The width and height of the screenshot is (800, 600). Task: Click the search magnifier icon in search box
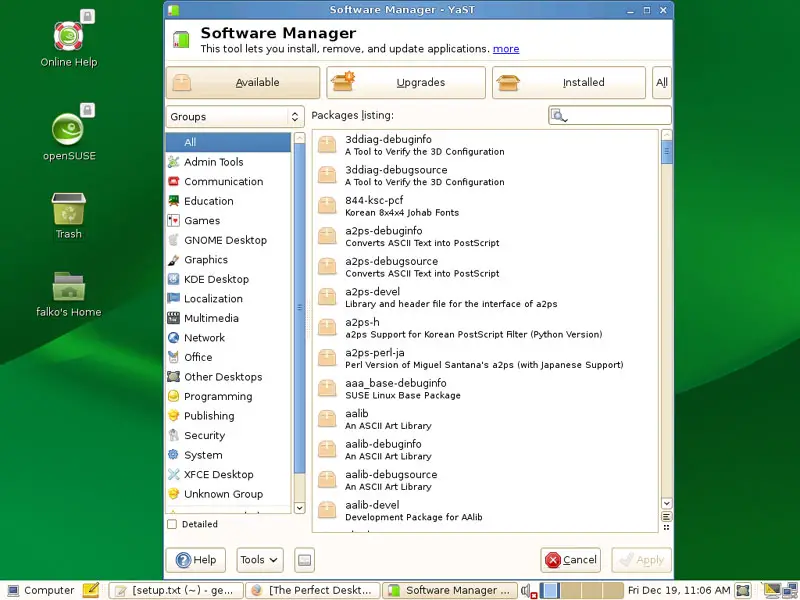pos(559,116)
